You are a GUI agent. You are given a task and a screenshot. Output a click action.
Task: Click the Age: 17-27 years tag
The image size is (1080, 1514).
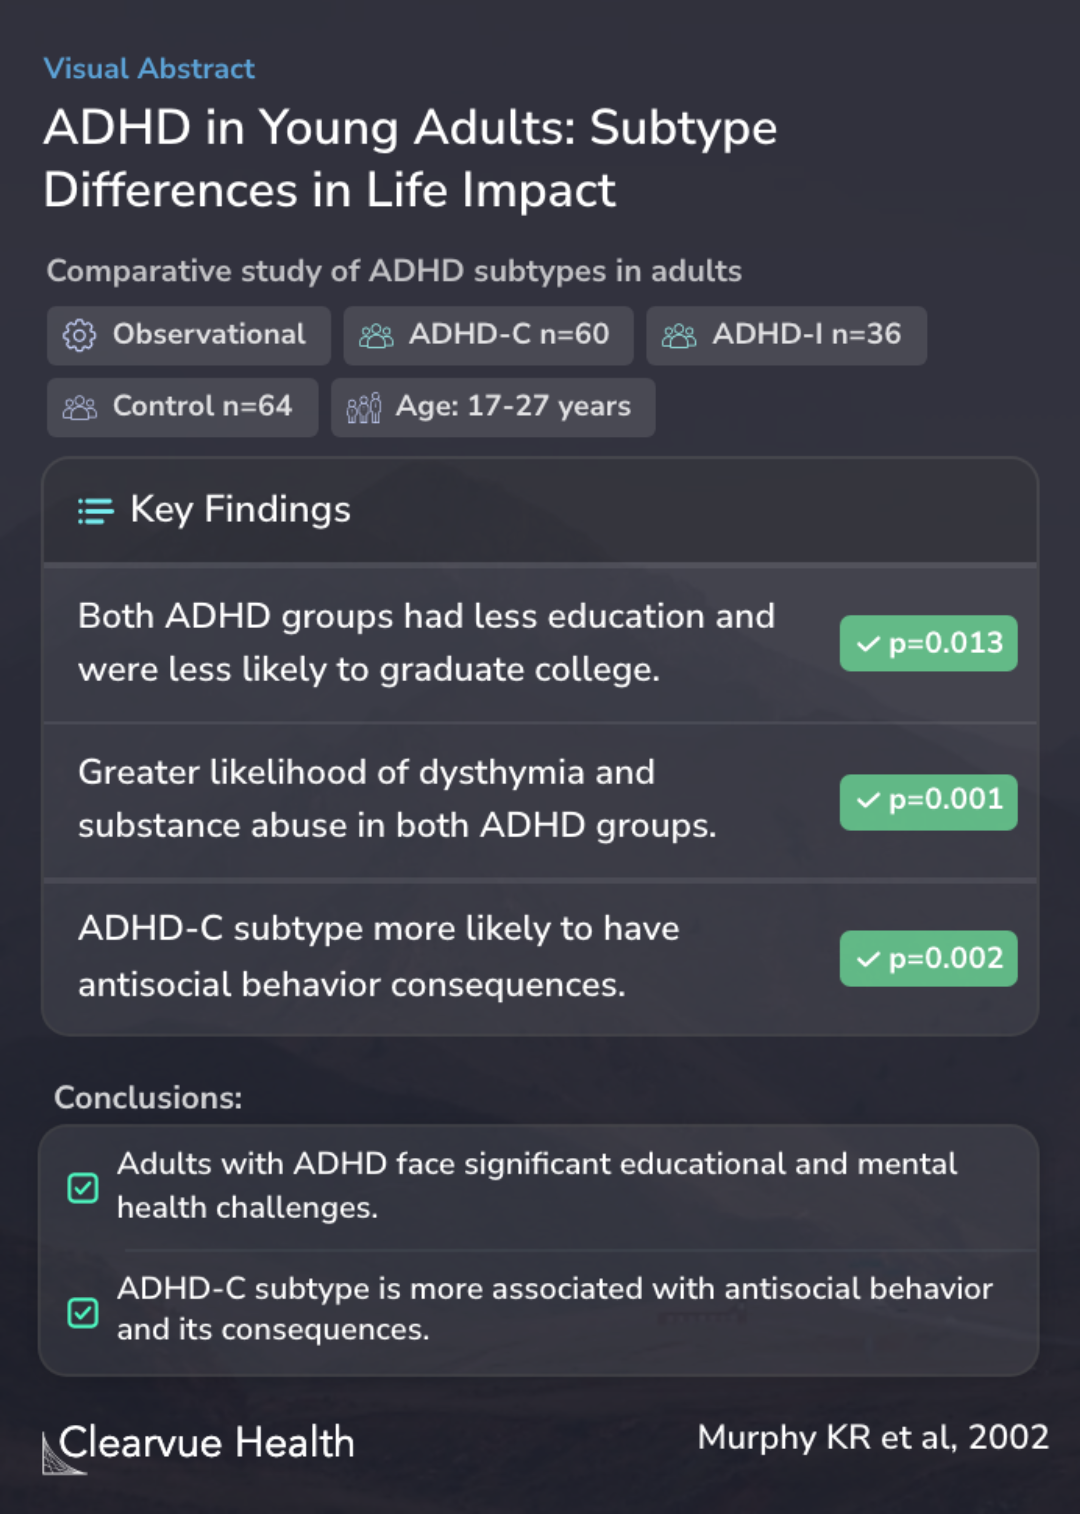point(493,407)
